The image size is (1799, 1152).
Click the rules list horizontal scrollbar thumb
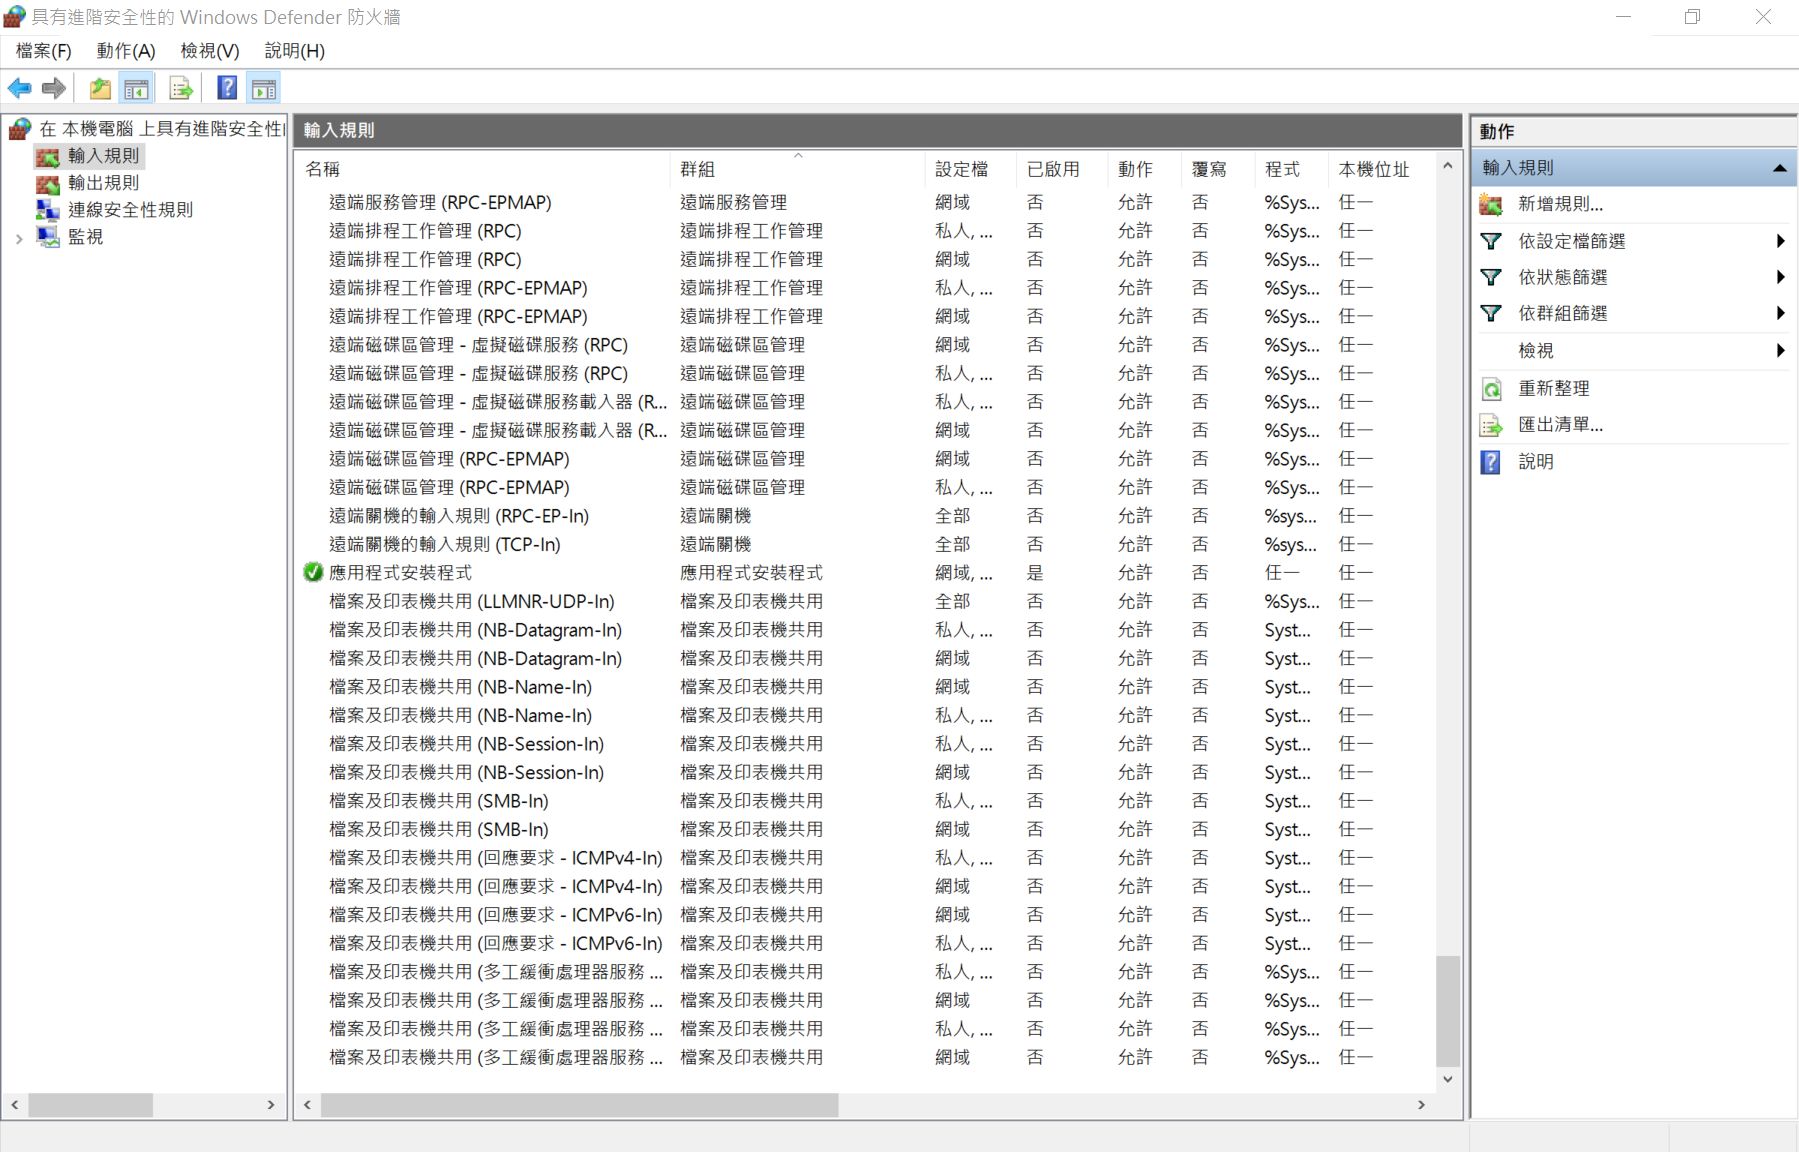[x=580, y=1105]
